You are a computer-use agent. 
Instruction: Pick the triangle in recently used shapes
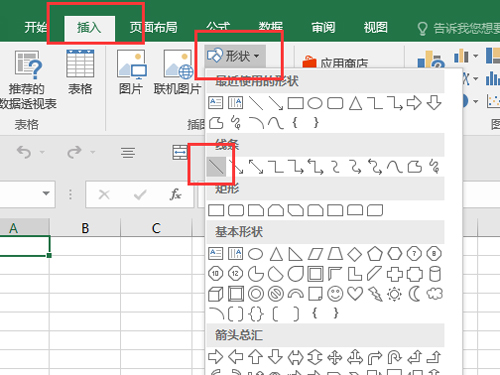point(355,103)
